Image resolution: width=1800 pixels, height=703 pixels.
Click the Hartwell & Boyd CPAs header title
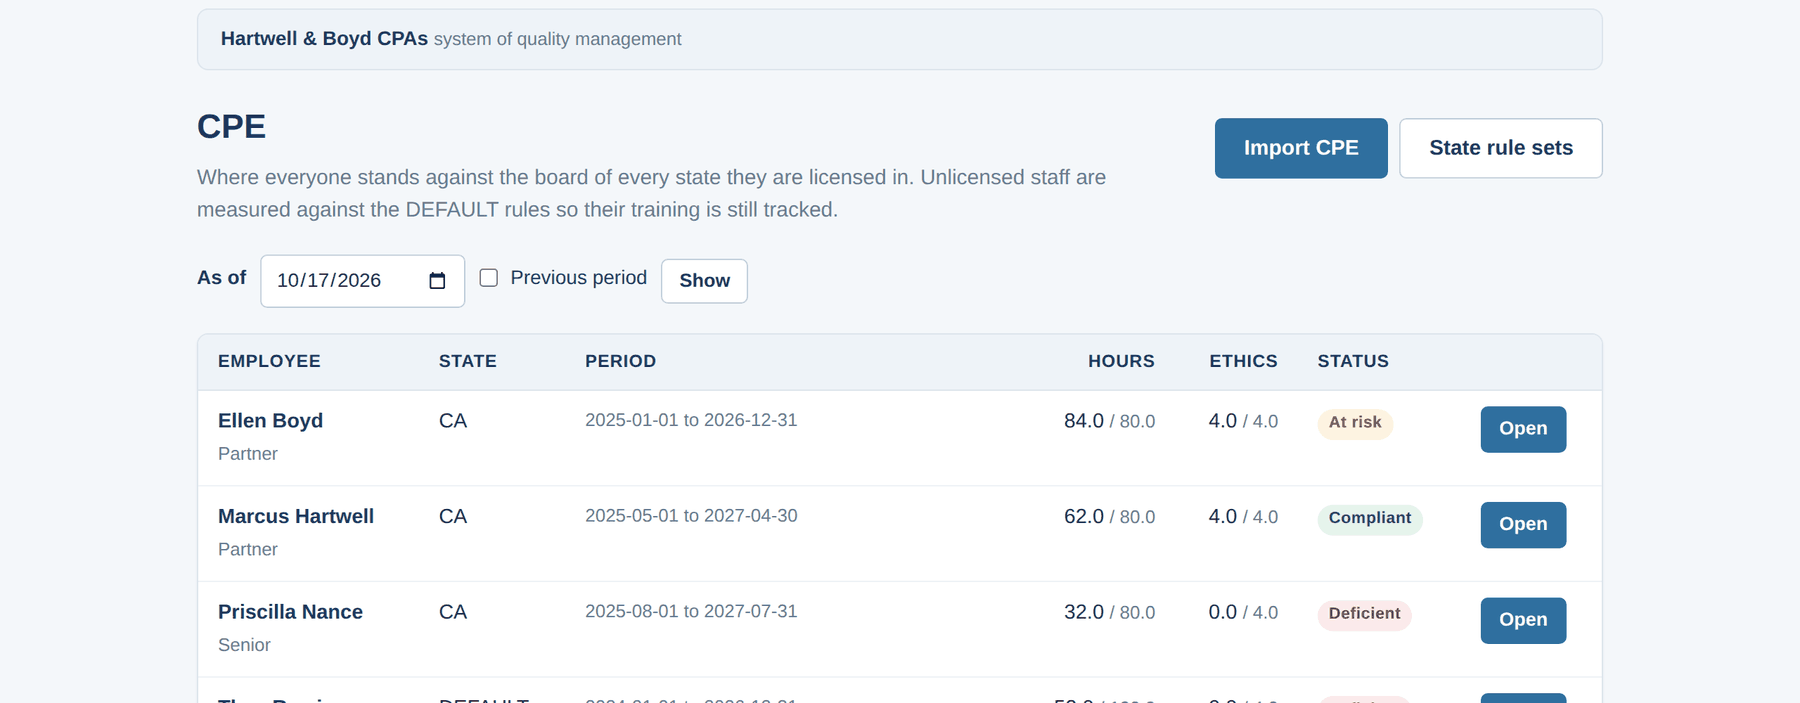pos(324,39)
